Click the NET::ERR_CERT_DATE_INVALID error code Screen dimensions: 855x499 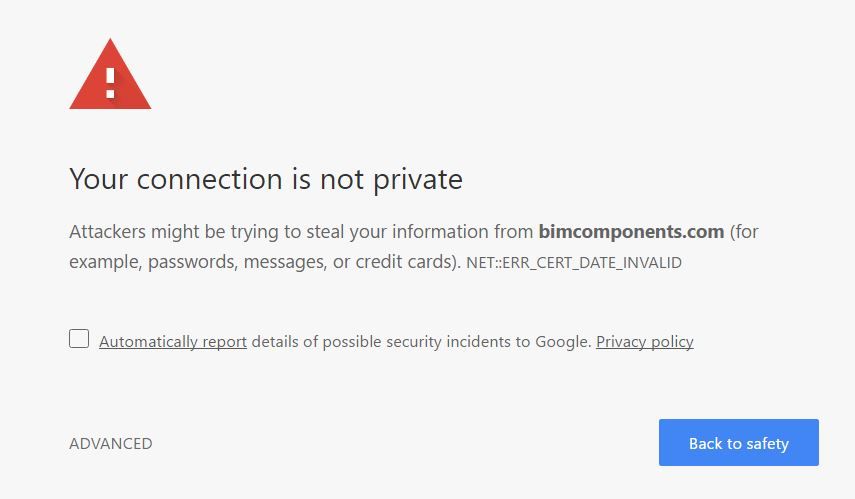pos(574,263)
